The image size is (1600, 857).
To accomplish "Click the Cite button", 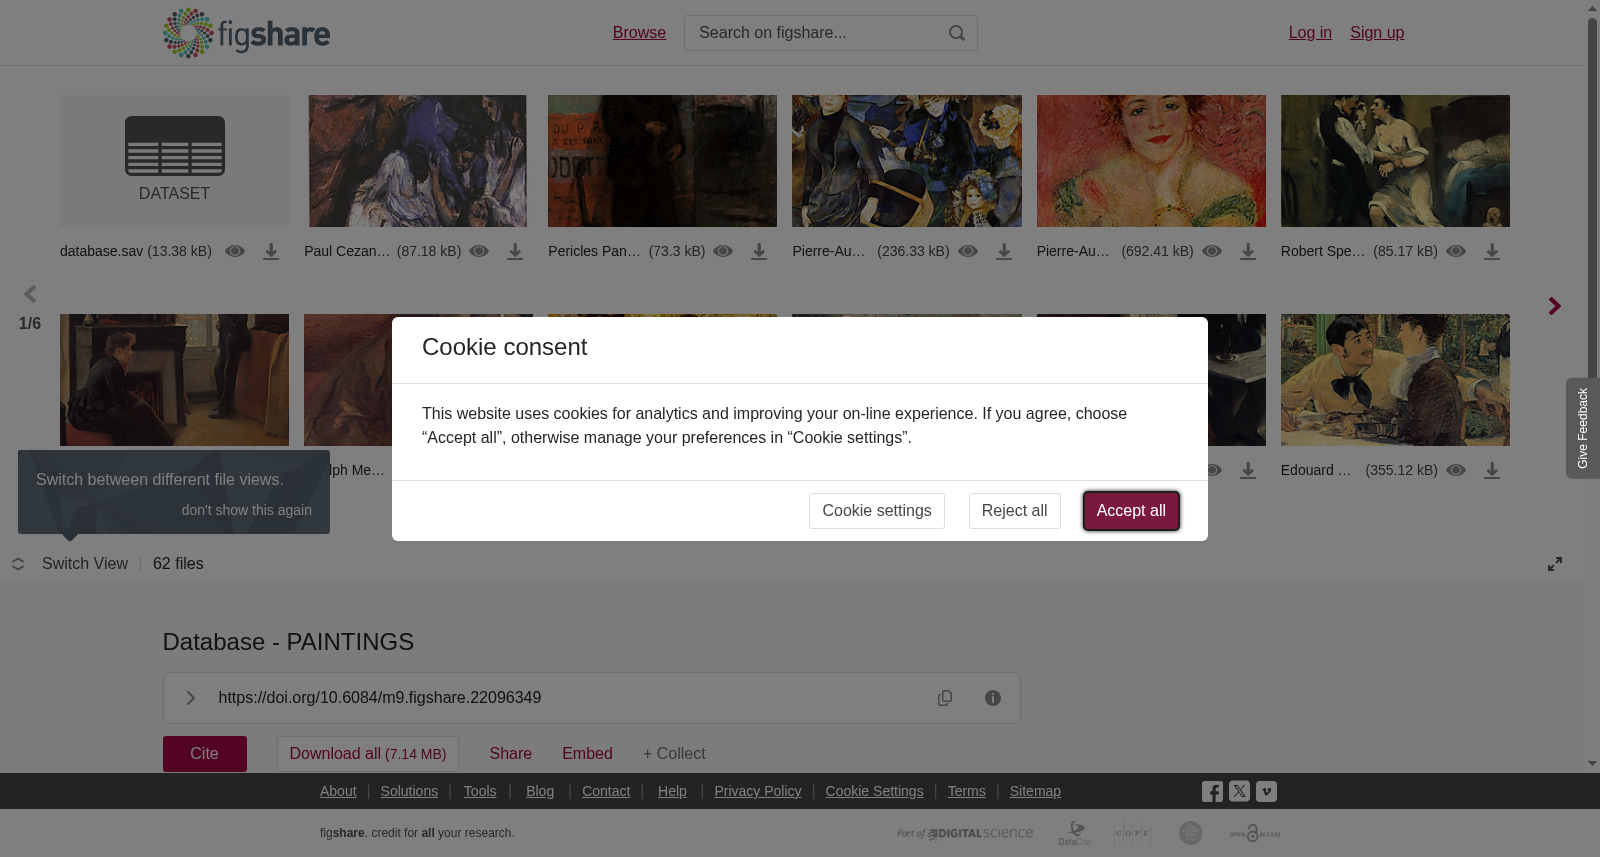I will tap(205, 754).
